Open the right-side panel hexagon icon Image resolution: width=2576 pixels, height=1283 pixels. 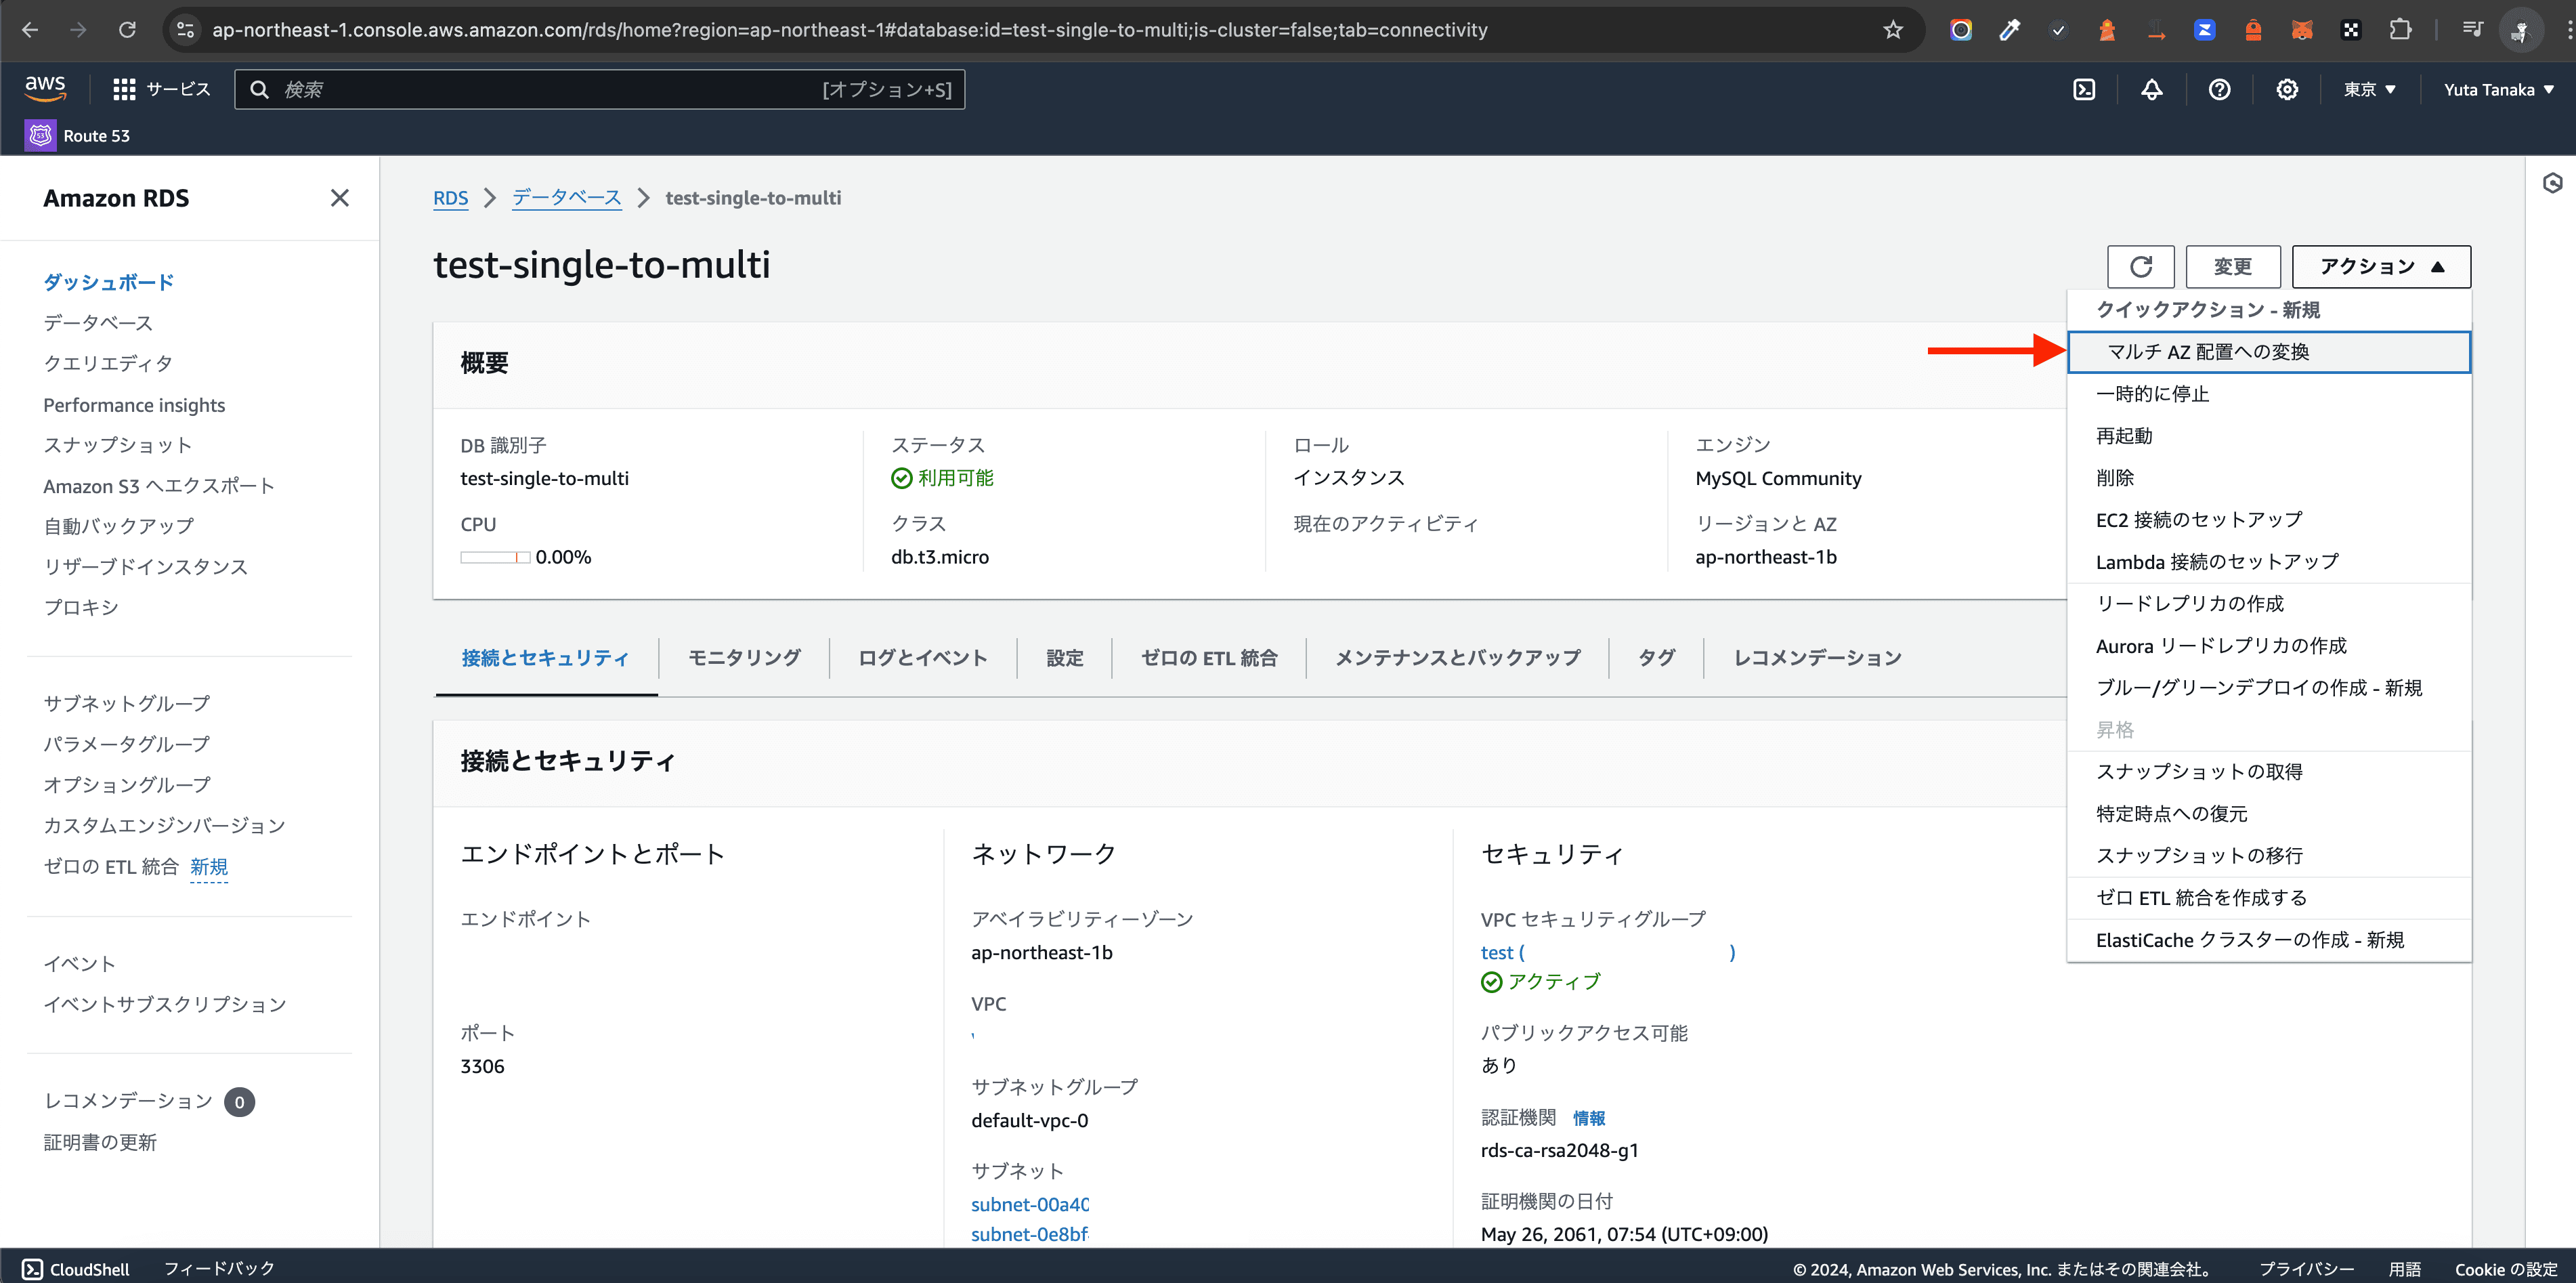click(2553, 183)
